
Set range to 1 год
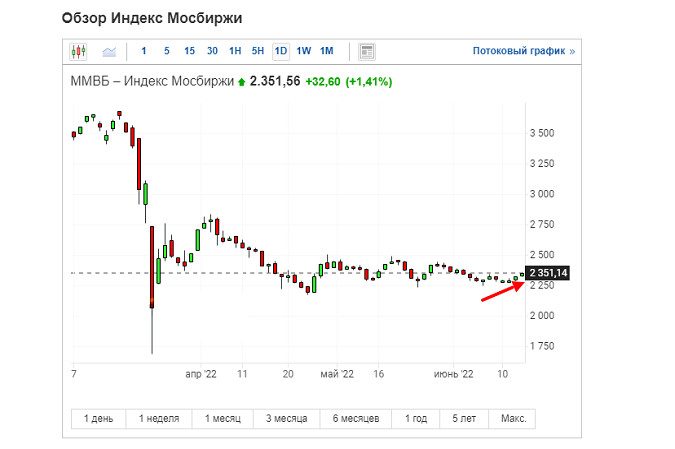[416, 418]
